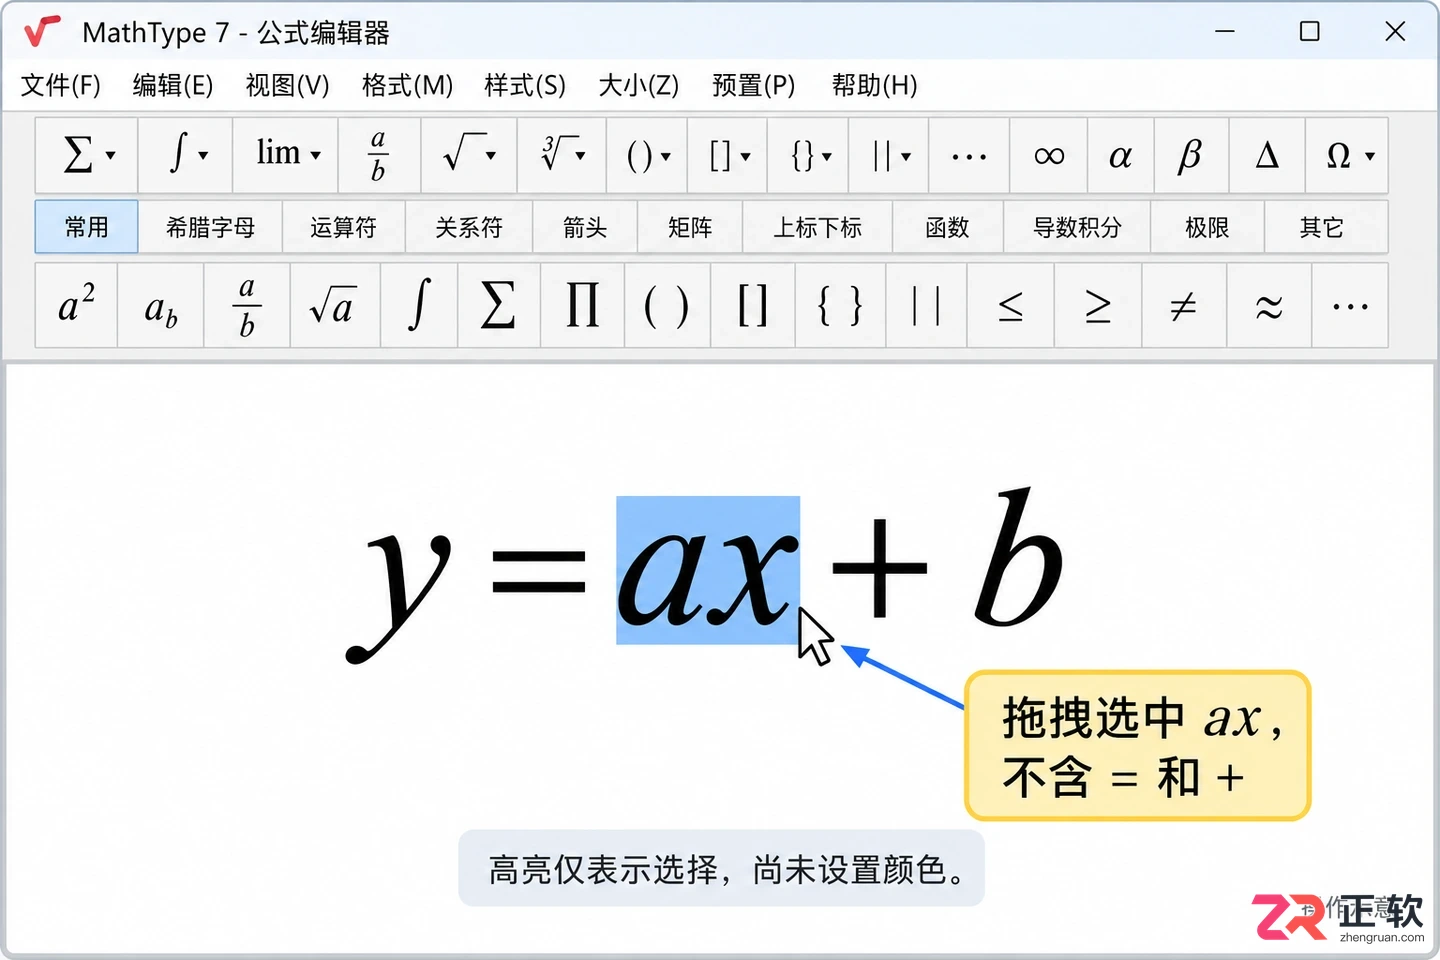Select the 常用 tab
The height and width of the screenshot is (960, 1440).
click(x=86, y=227)
